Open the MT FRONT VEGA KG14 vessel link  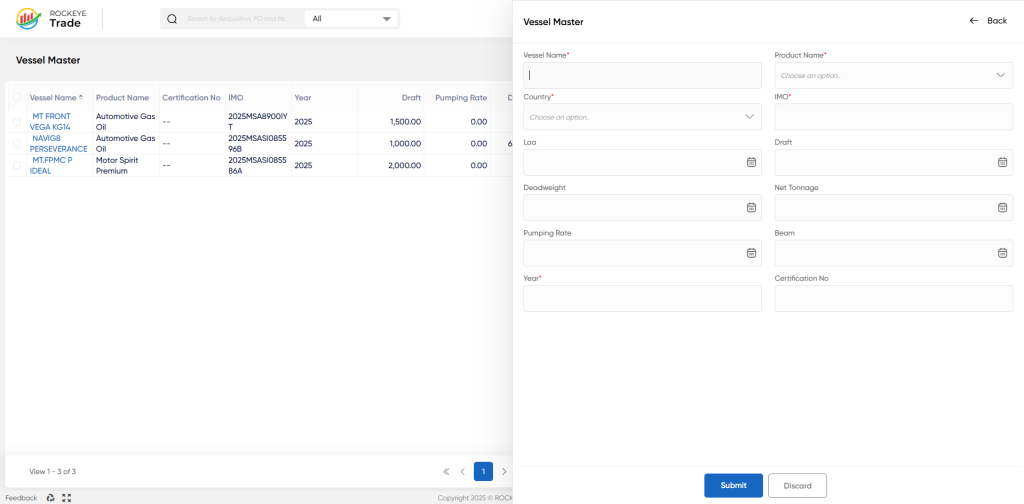coord(50,121)
